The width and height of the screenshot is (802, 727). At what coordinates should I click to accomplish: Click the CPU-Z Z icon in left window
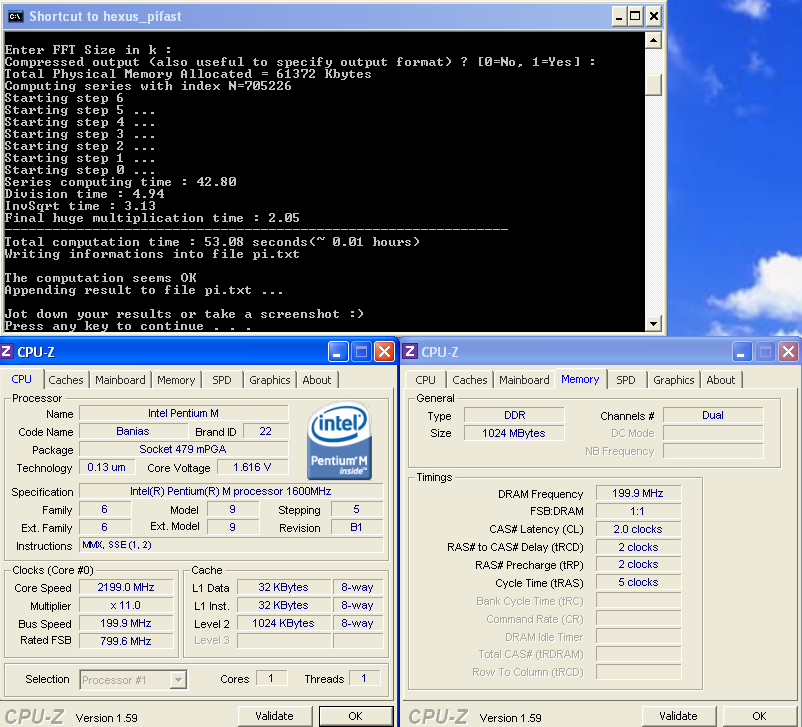pos(6,351)
